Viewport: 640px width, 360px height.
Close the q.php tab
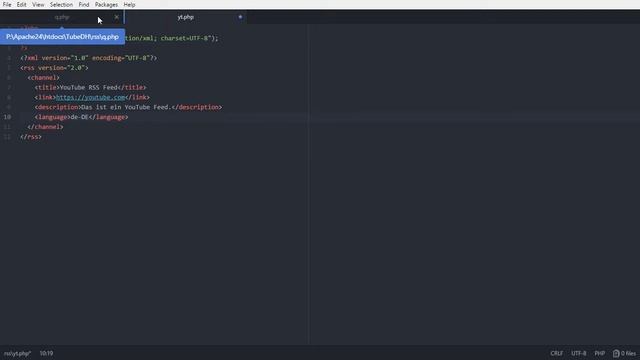point(117,17)
